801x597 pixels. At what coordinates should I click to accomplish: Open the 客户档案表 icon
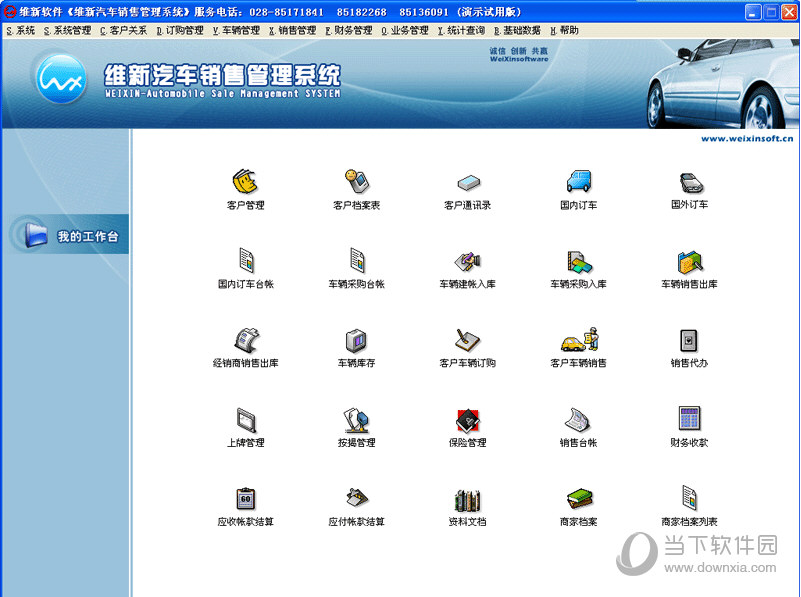(357, 182)
